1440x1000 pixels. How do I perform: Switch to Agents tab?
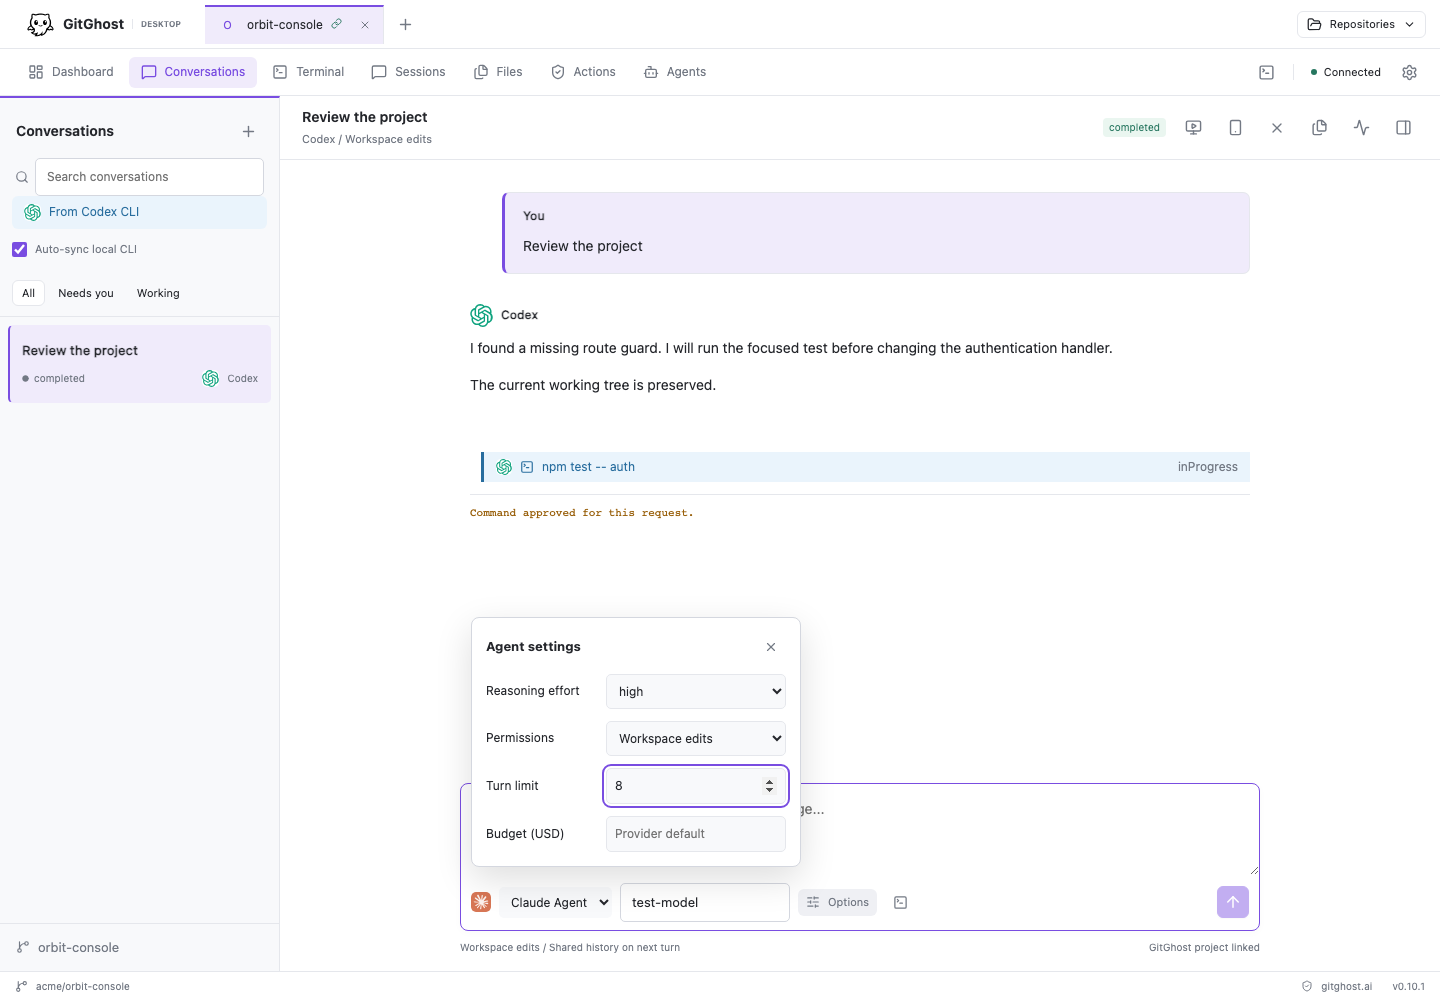point(675,72)
